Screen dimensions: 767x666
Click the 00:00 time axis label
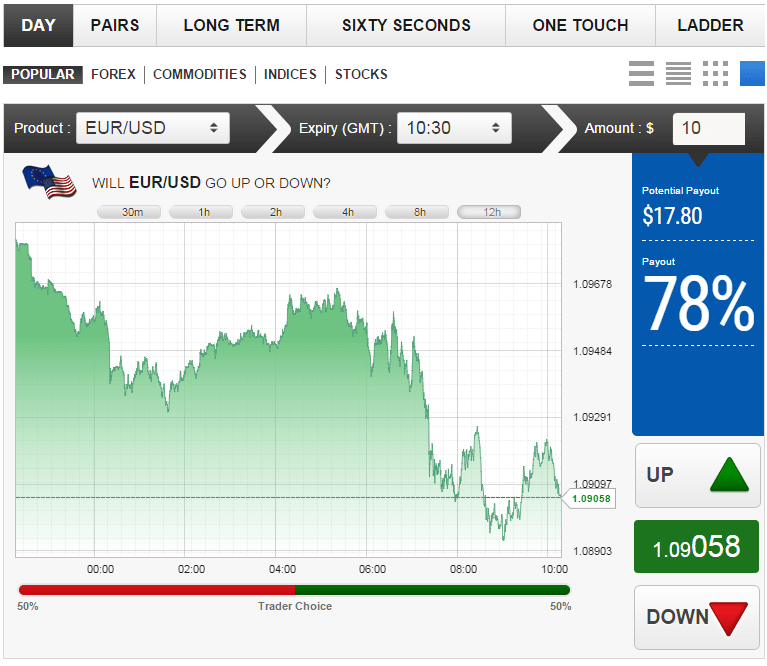pyautogui.click(x=100, y=569)
